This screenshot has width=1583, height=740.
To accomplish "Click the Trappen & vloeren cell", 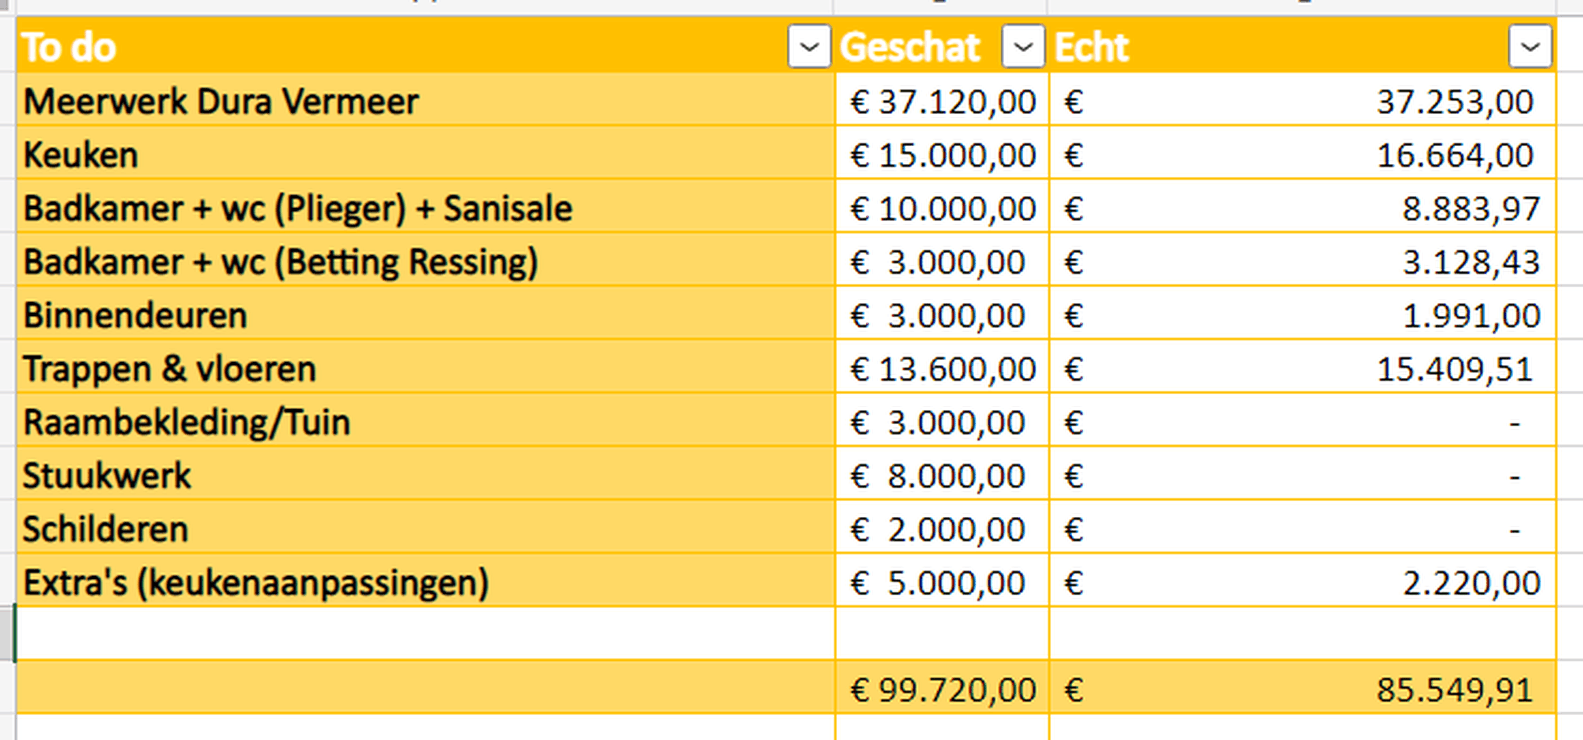I will pyautogui.click(x=426, y=369).
